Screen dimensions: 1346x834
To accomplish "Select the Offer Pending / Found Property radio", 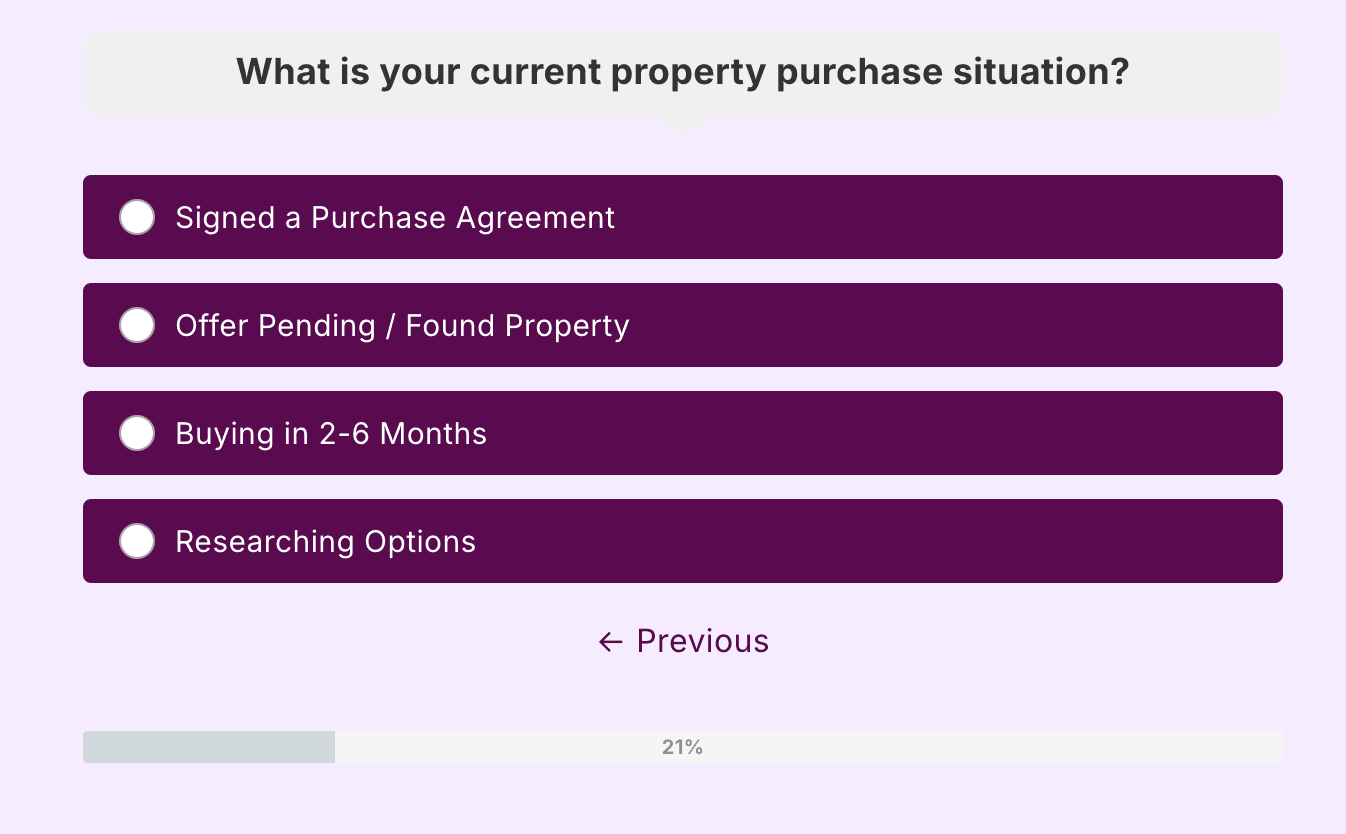I will 137,325.
